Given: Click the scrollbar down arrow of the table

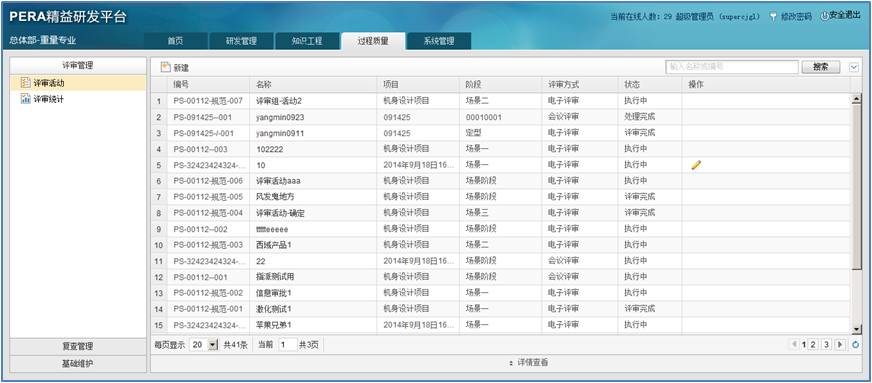Looking at the screenshot, I should (x=856, y=330).
